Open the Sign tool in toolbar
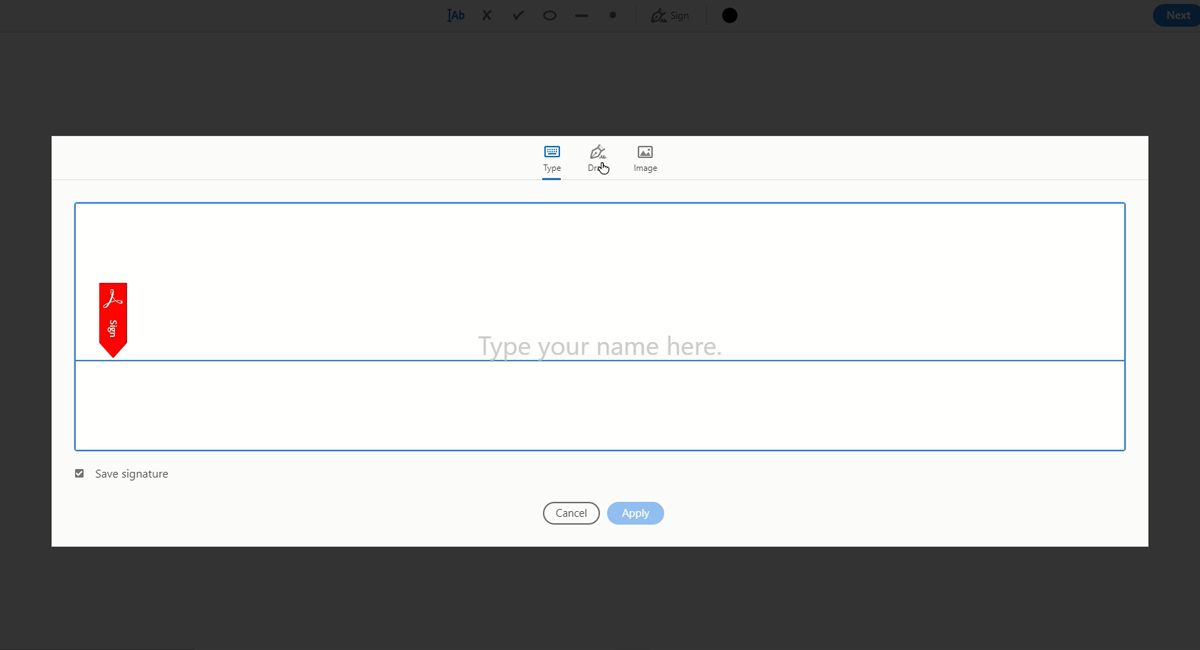The image size is (1200, 650). pos(670,15)
